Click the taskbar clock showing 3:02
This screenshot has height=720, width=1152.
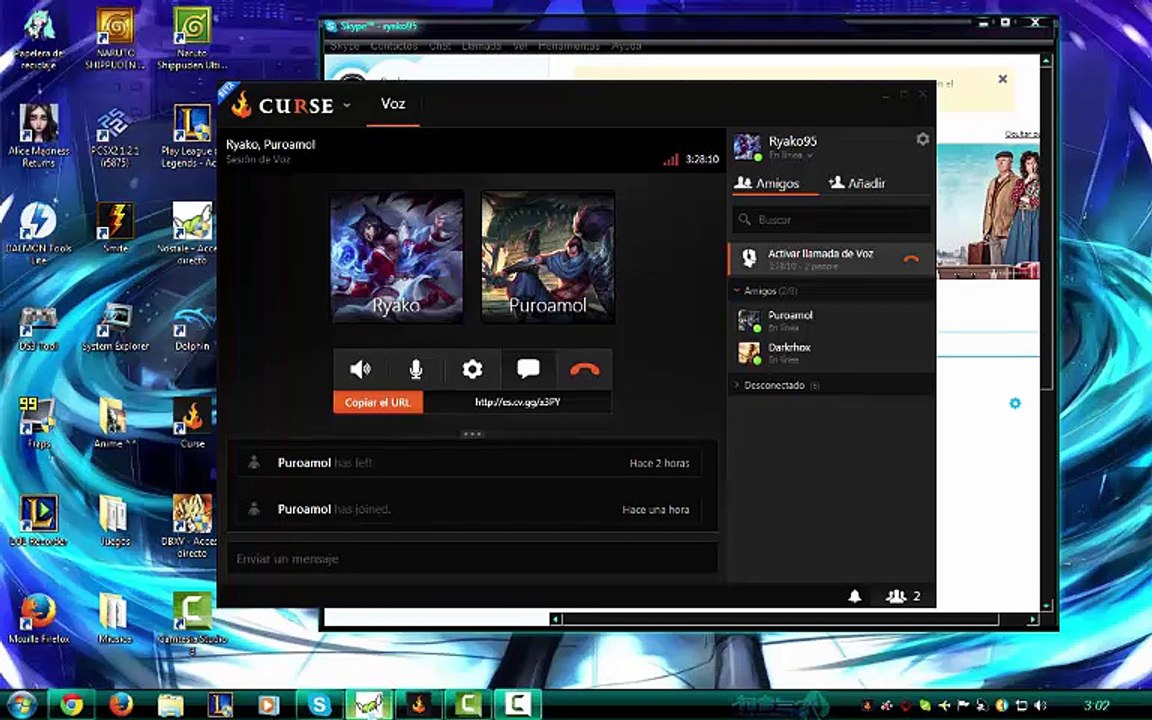[x=1096, y=705]
